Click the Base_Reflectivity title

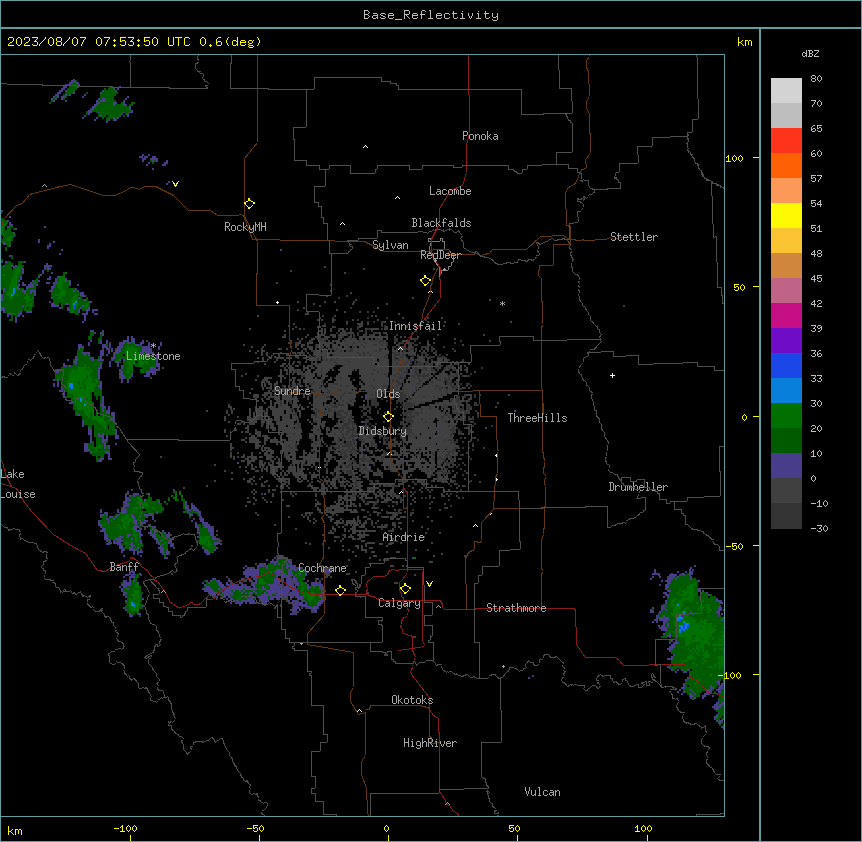[431, 15]
